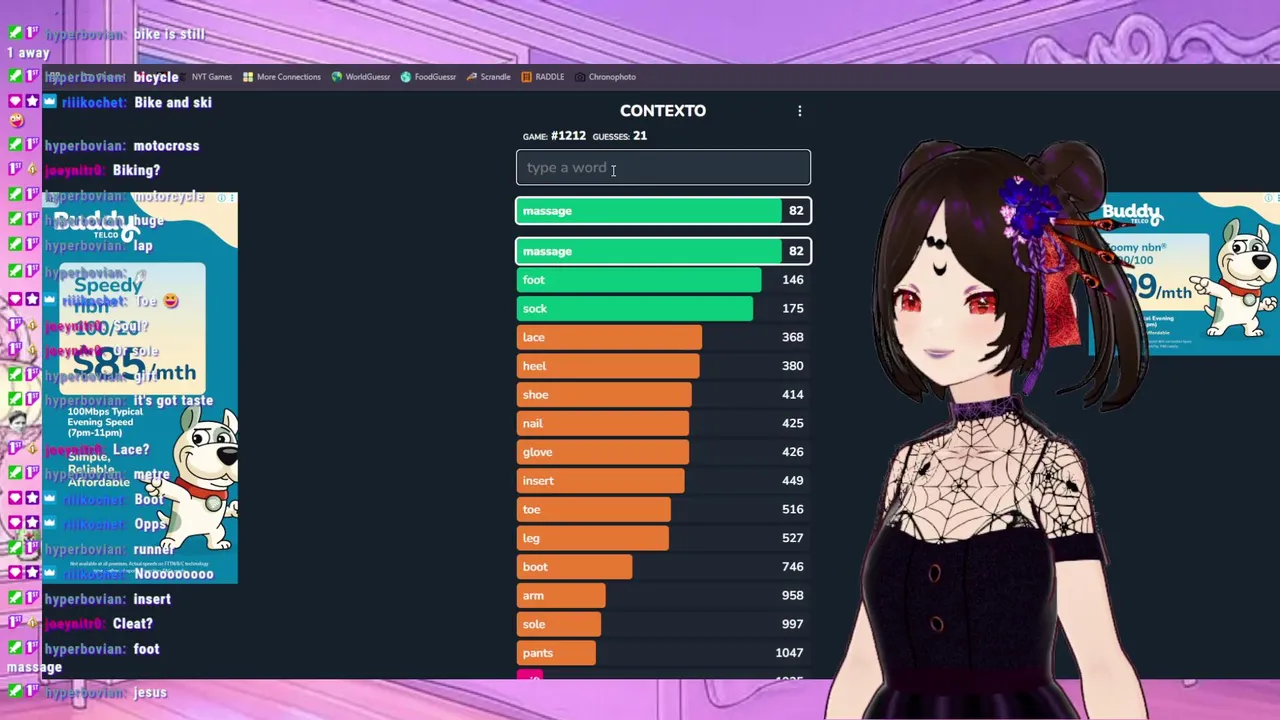Open the Chronophoto bookmark
1280x720 pixels.
[x=605, y=77]
